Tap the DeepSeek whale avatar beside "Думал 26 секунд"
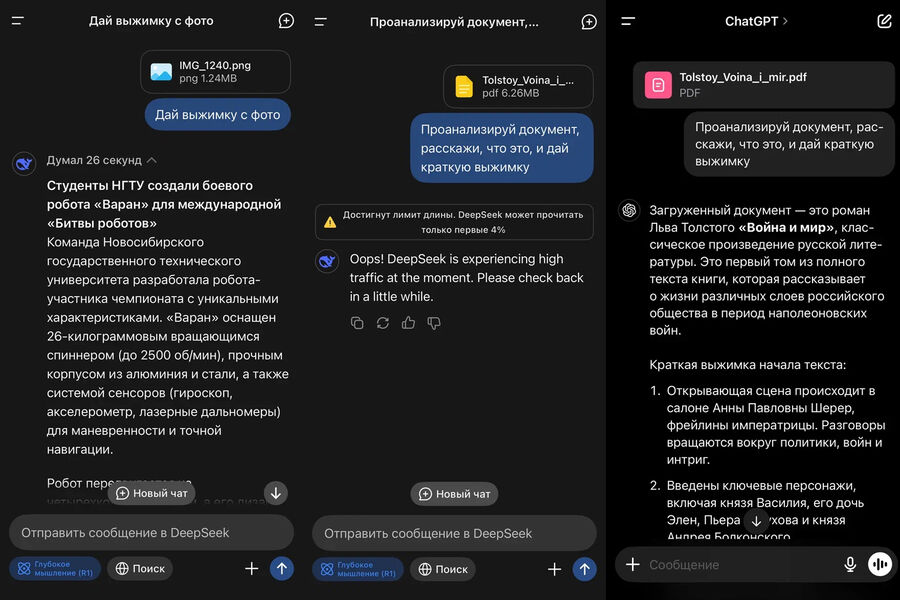900x600 pixels. pyautogui.click(x=24, y=164)
